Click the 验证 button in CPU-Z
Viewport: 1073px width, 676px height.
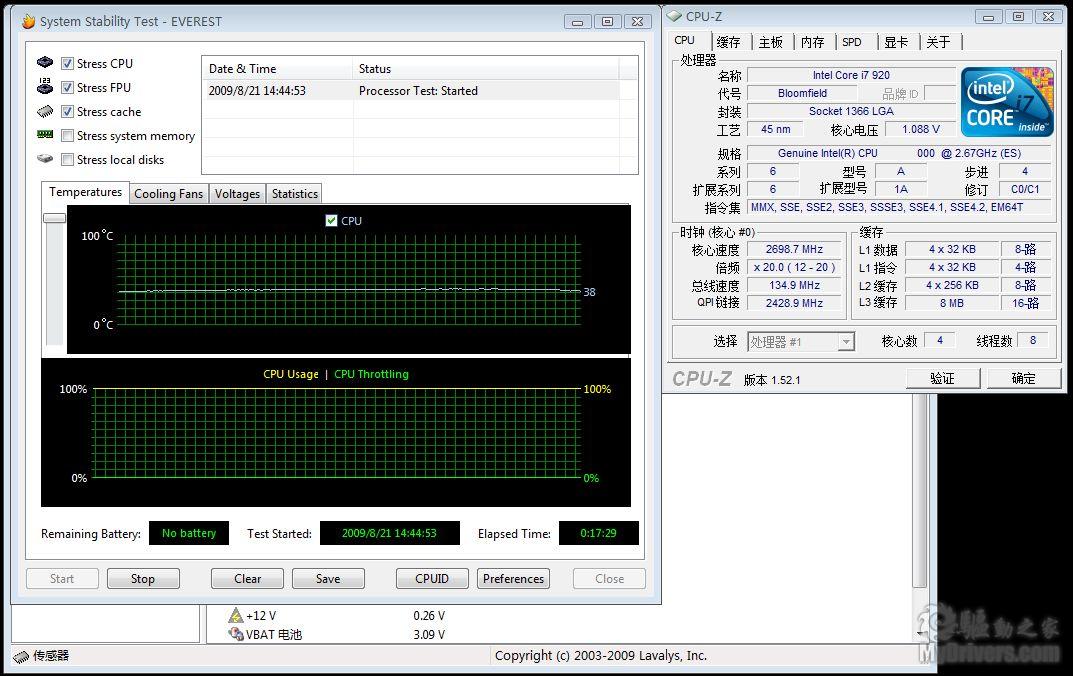[941, 378]
